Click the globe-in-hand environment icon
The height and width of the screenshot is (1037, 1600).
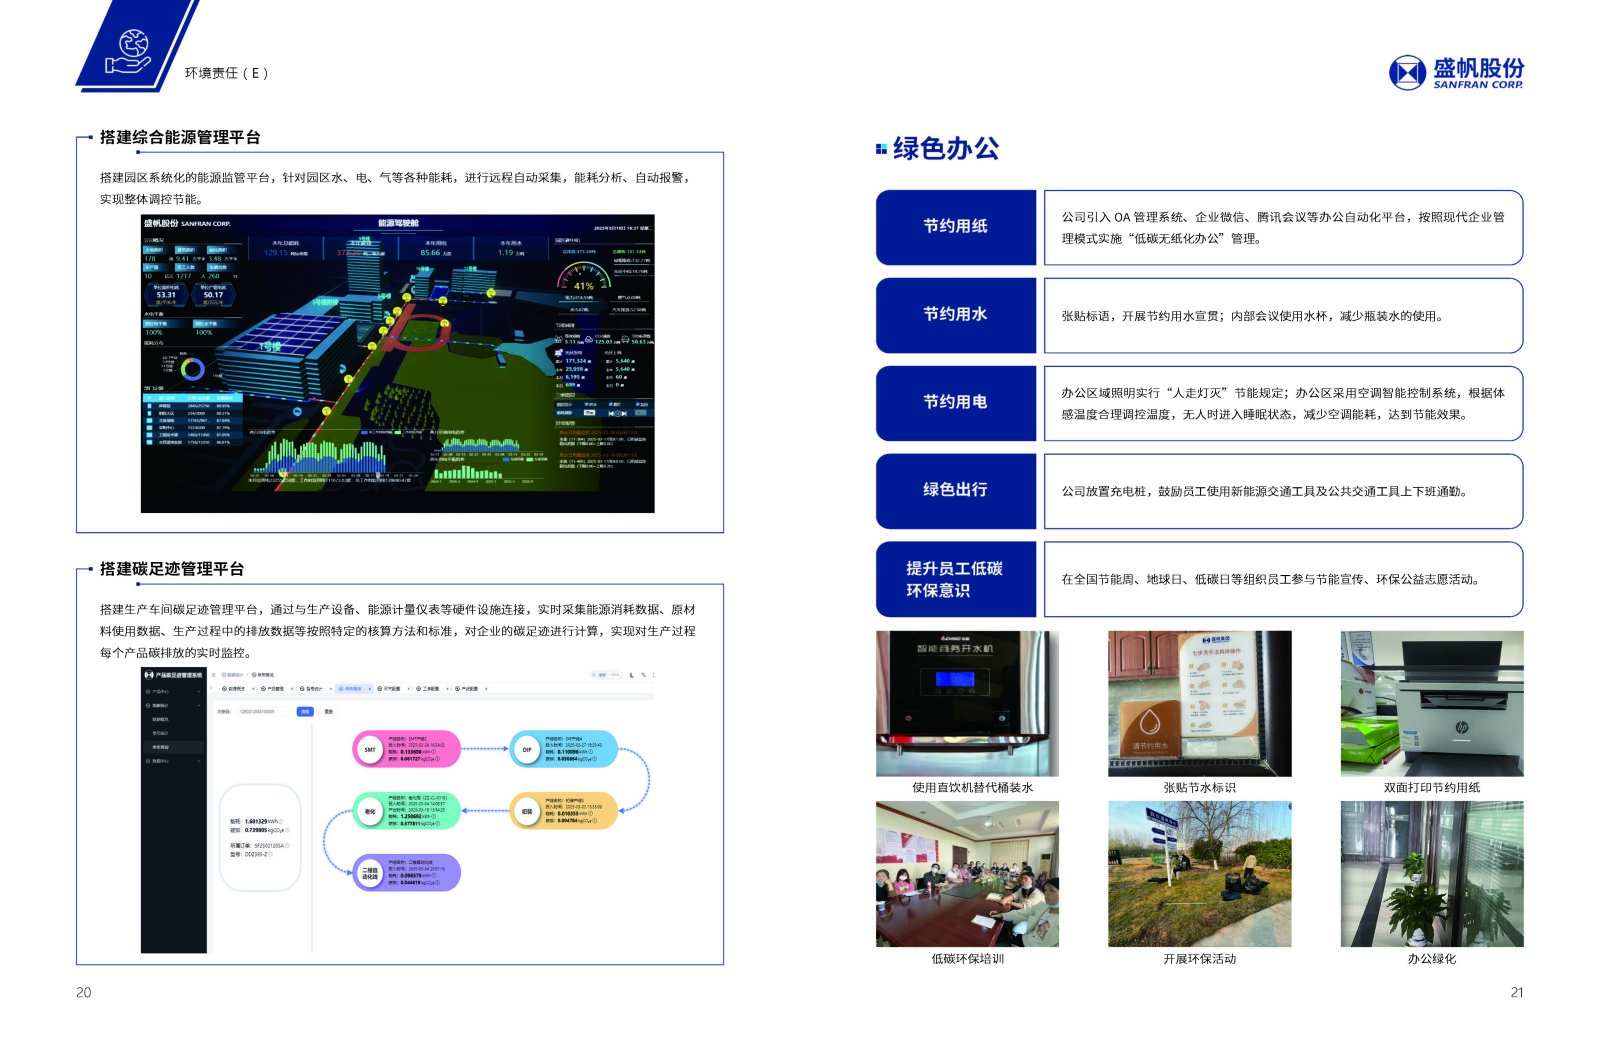tap(131, 50)
